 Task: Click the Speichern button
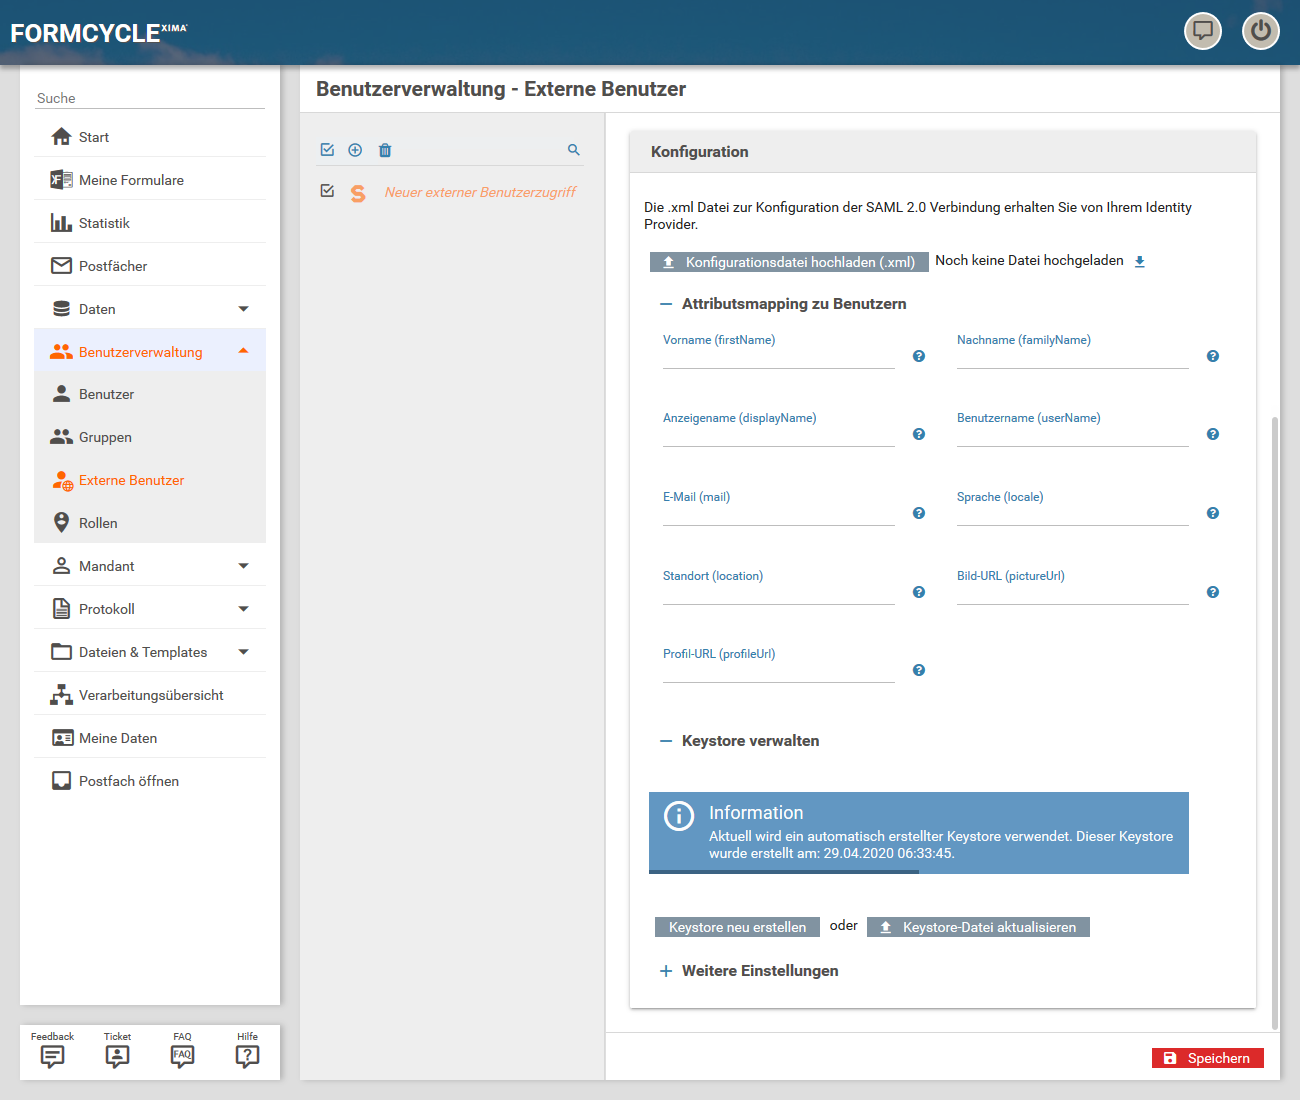tap(1207, 1058)
